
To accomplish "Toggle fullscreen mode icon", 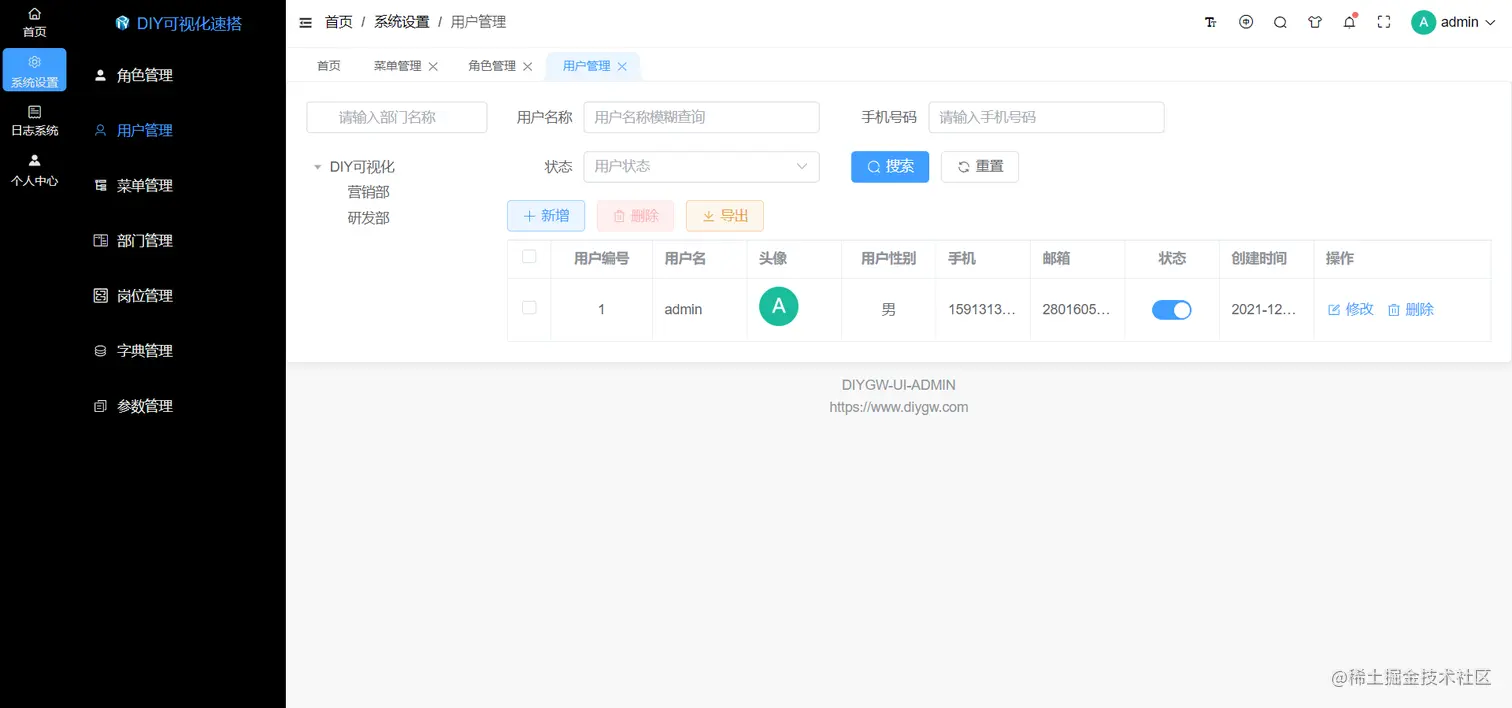I will pyautogui.click(x=1384, y=22).
